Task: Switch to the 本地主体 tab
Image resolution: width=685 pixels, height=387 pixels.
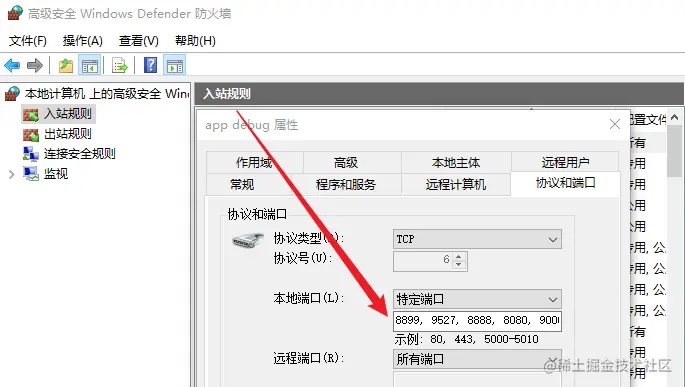Action: [456, 162]
